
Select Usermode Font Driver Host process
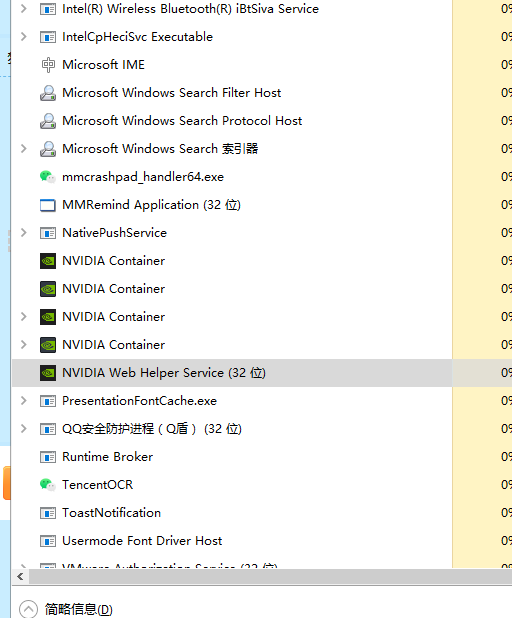click(x=142, y=540)
